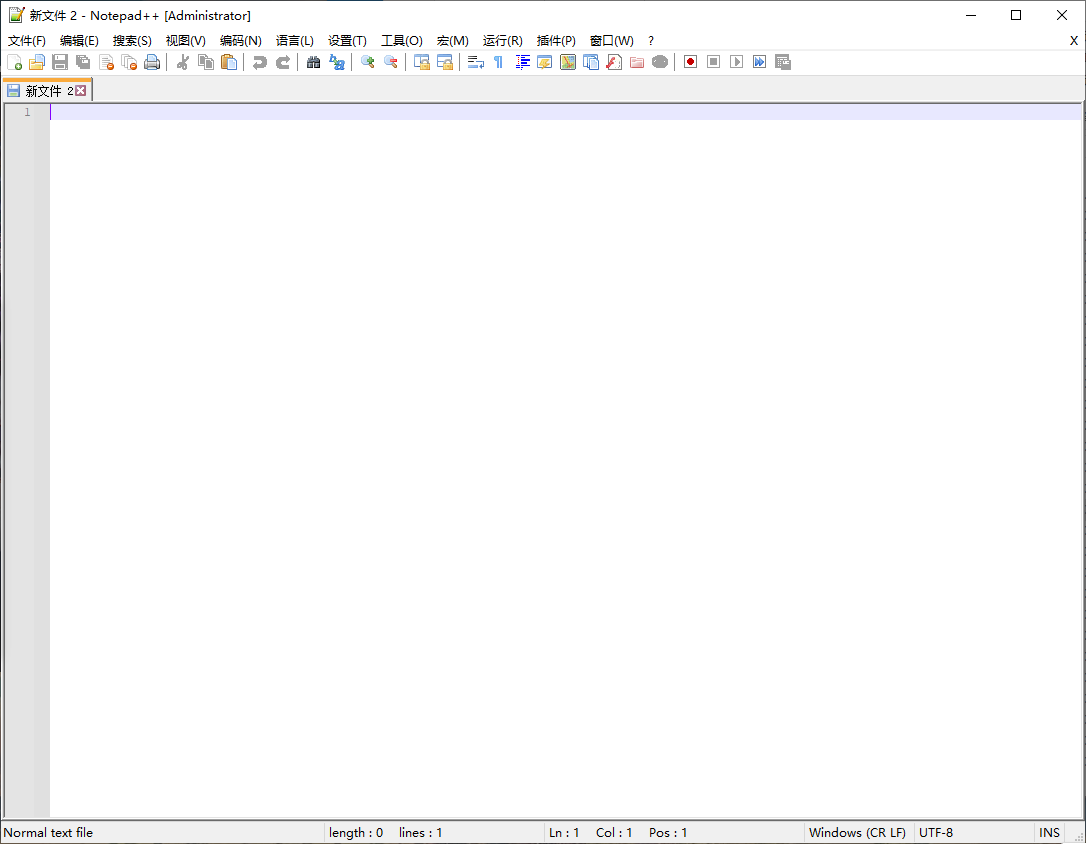This screenshot has width=1086, height=844.
Task: Click the Paste clipboard icon
Action: click(x=229, y=62)
